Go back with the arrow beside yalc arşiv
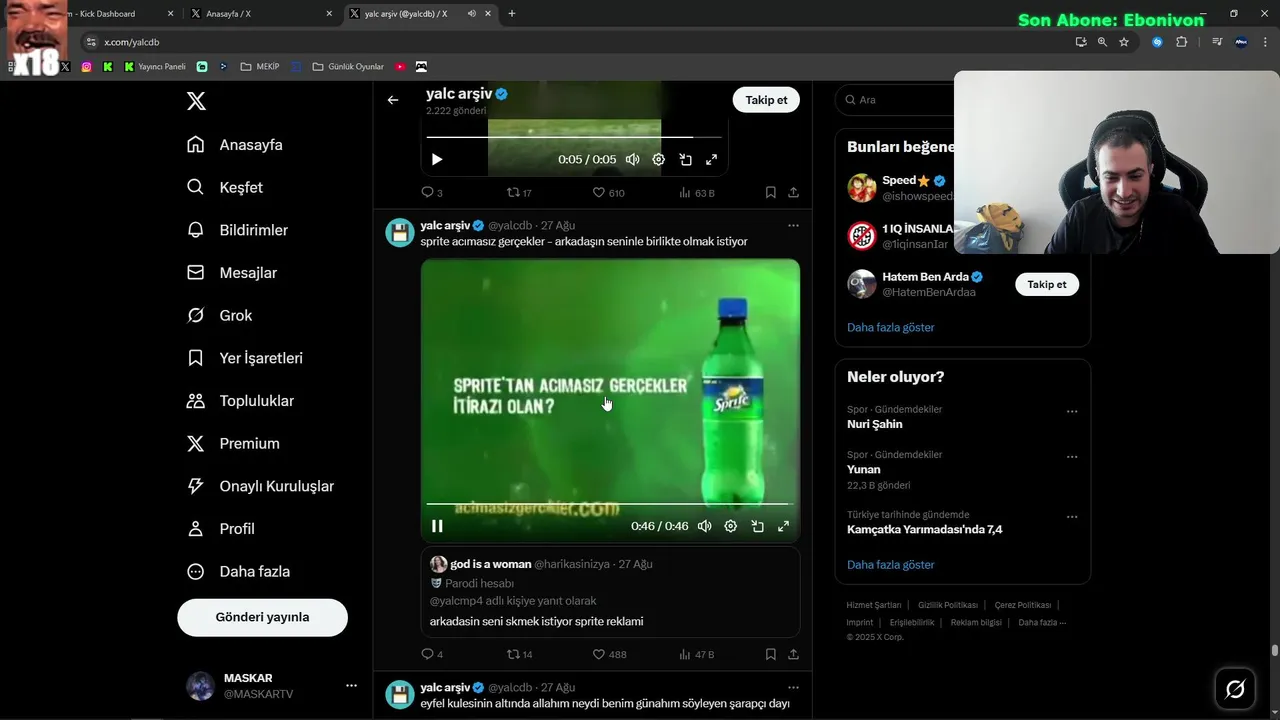The image size is (1280, 720). tap(393, 100)
